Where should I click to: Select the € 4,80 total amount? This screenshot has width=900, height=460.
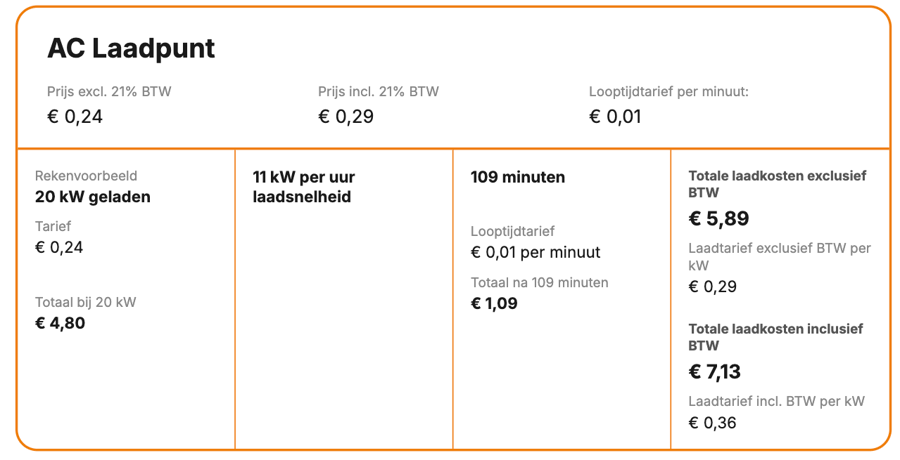60,323
